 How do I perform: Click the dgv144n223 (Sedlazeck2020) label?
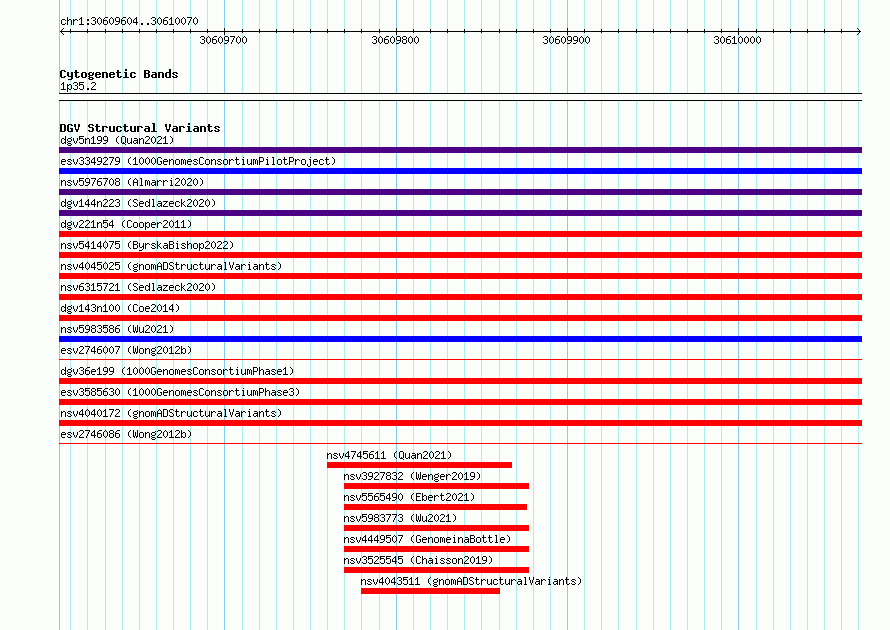click(x=138, y=203)
